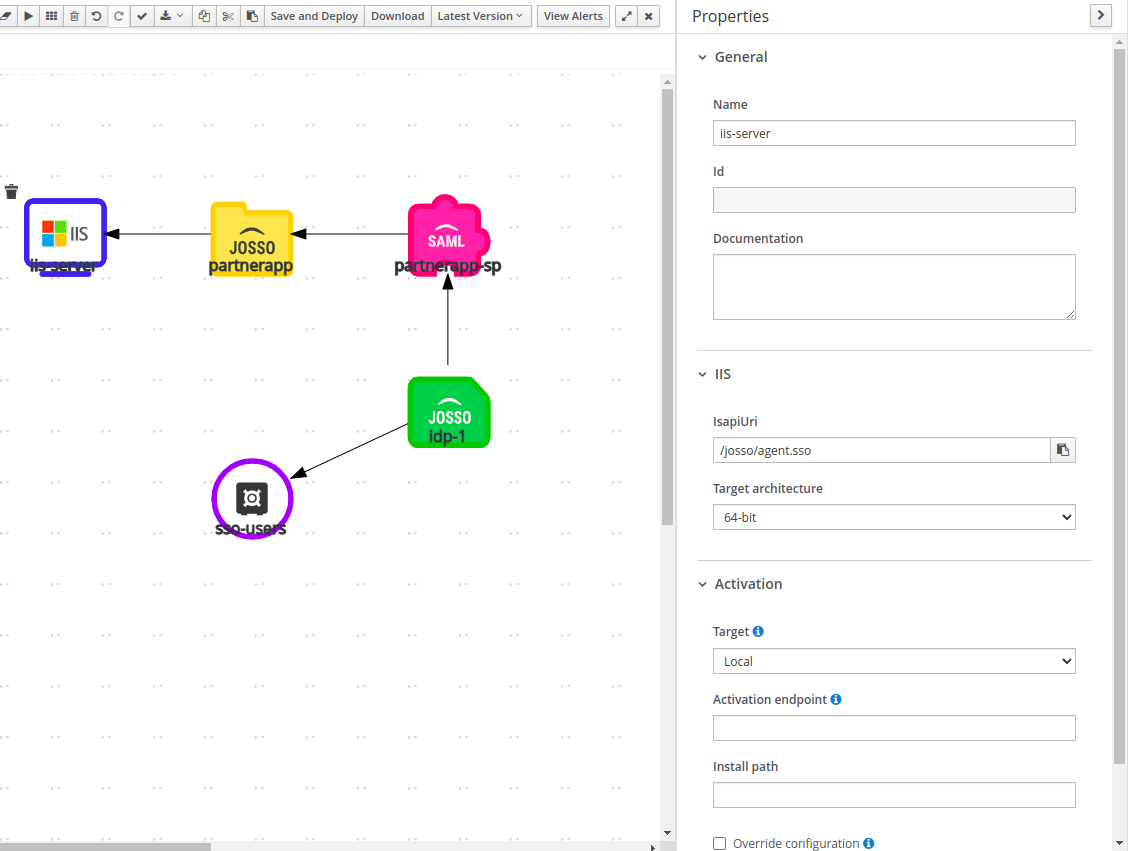Viewport: 1128px width, 851px height.
Task: Select the iis-server IIS node
Action: [x=65, y=235]
